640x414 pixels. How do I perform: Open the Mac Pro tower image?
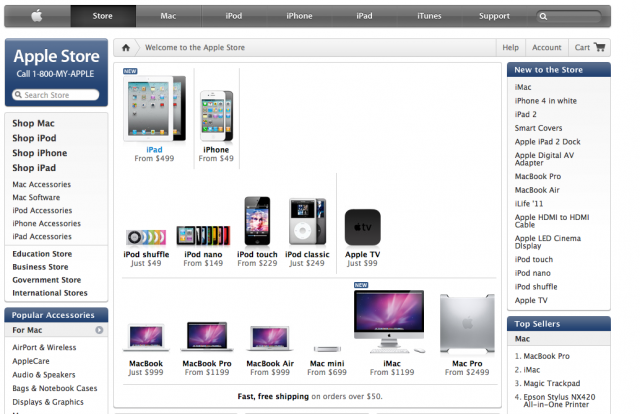click(x=467, y=324)
